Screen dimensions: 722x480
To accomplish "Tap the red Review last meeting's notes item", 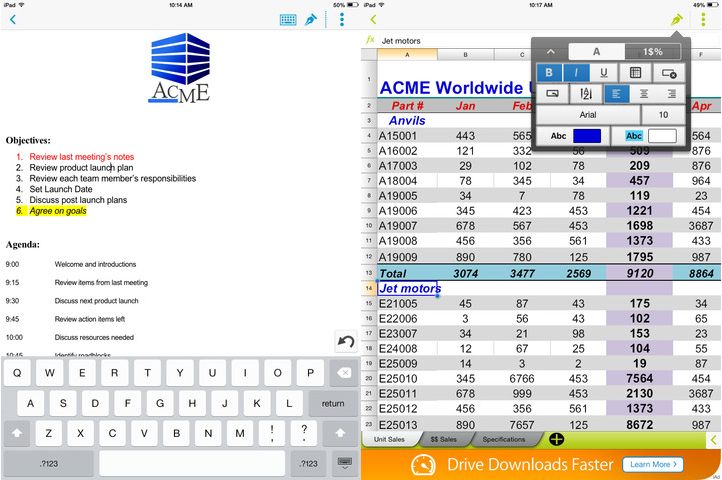I will (x=82, y=157).
